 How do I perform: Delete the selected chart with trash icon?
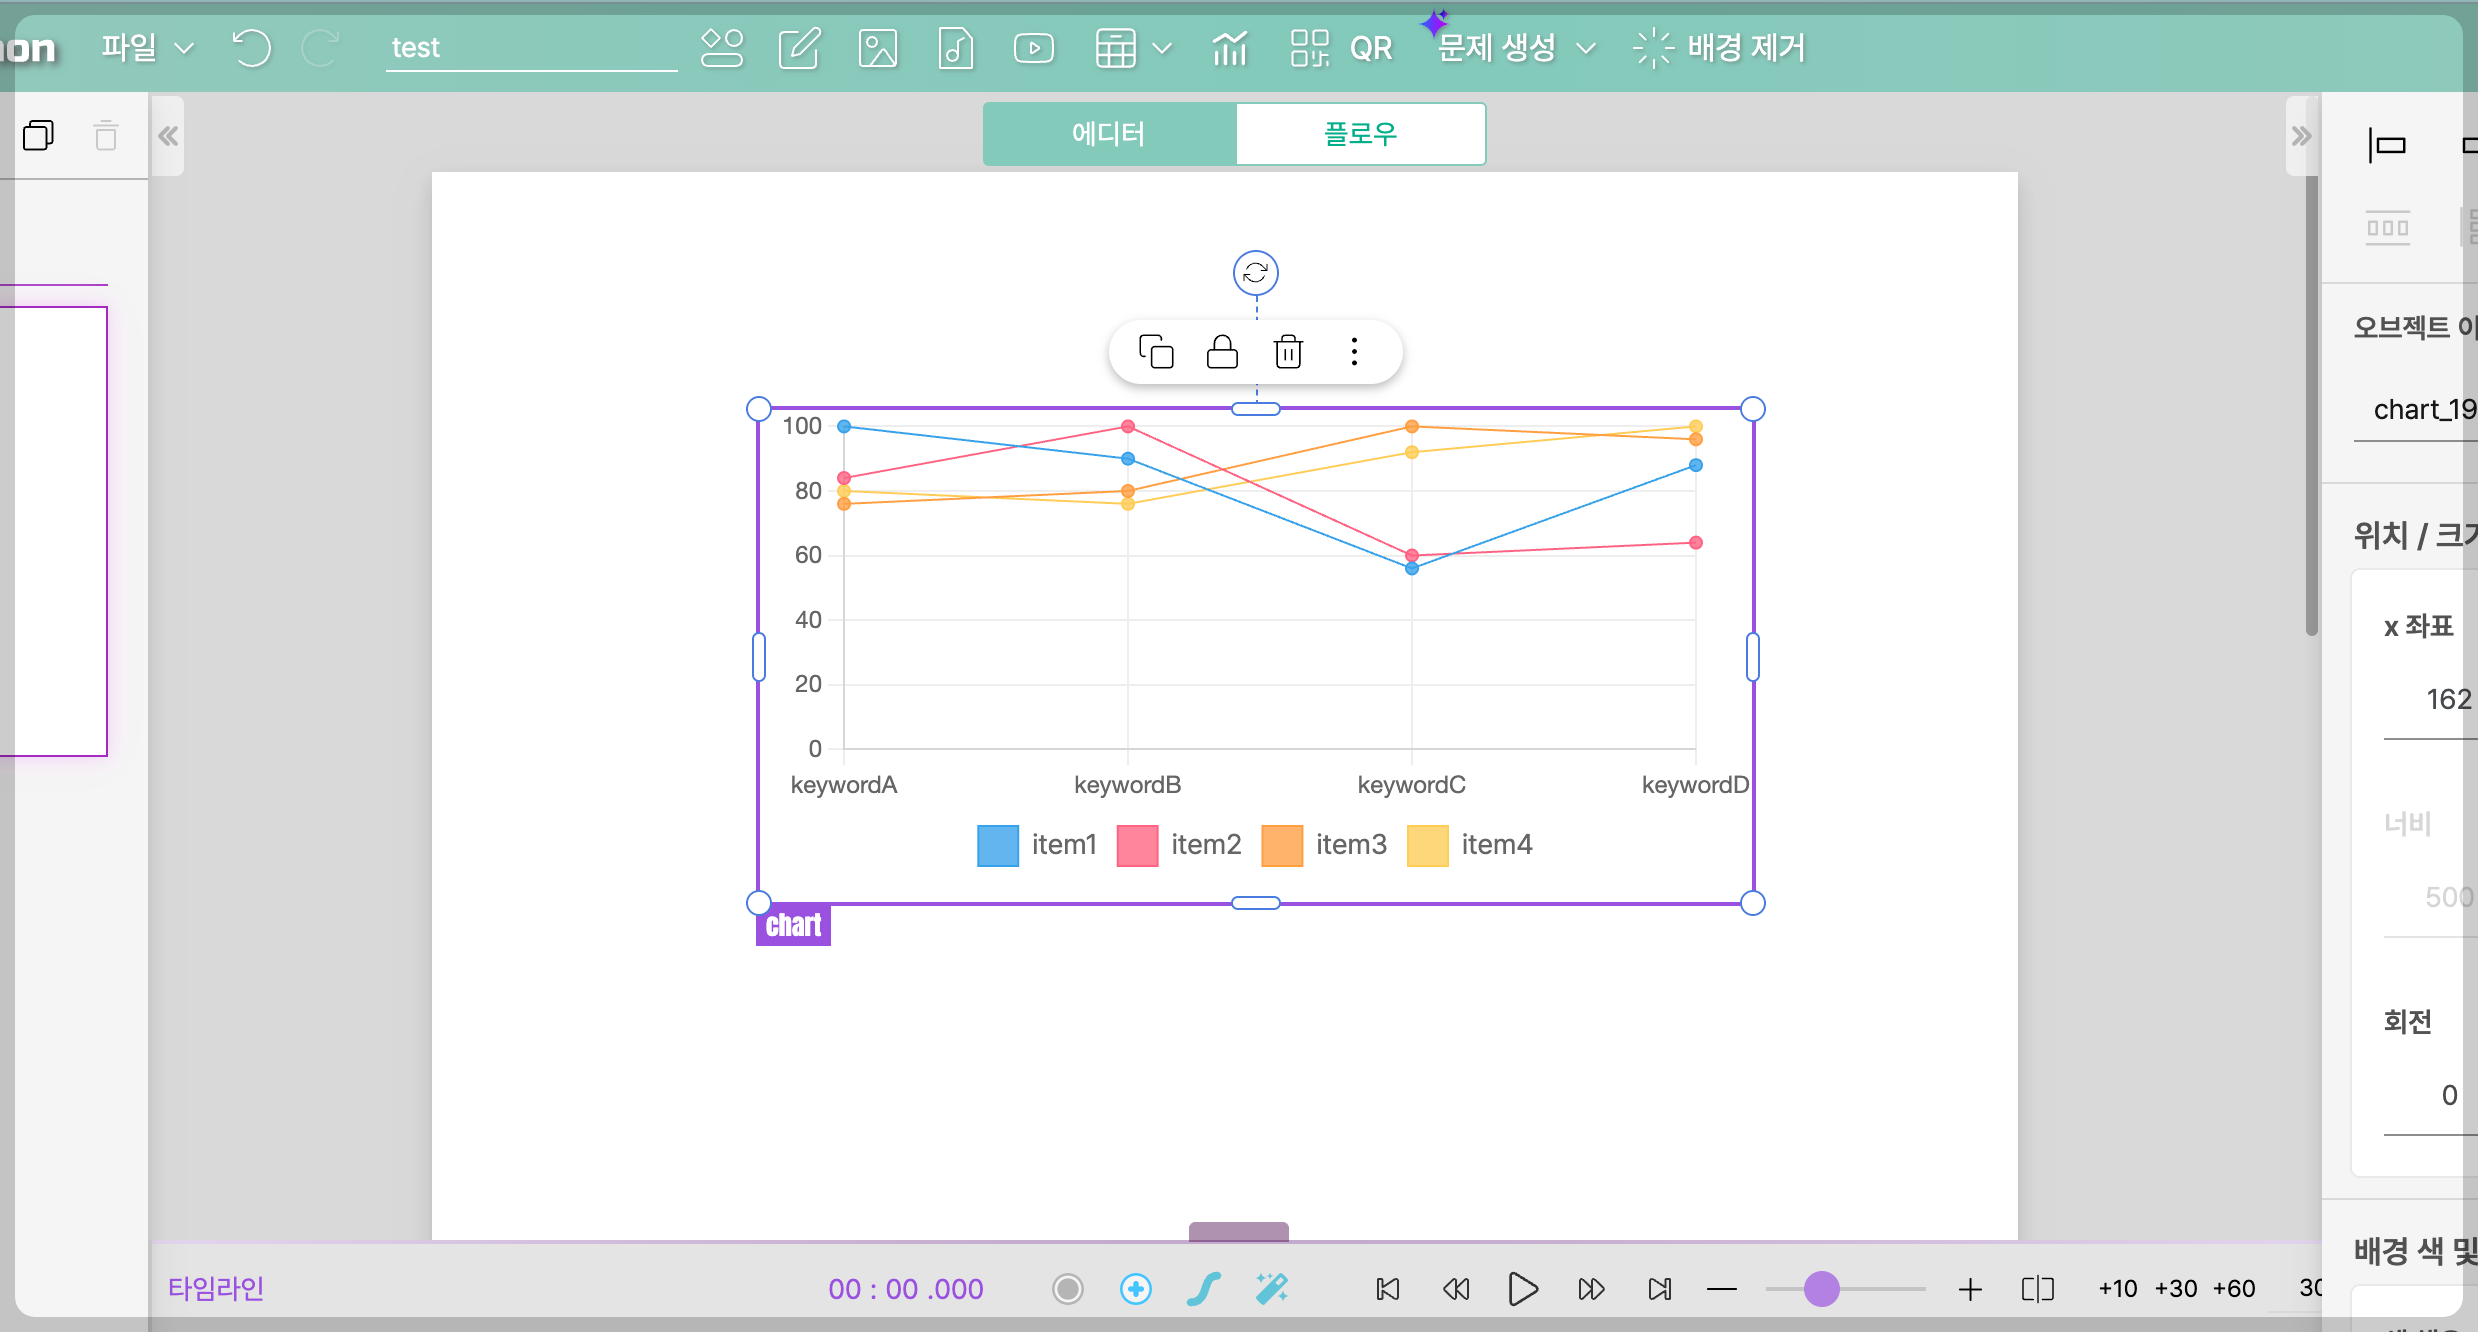click(1288, 352)
